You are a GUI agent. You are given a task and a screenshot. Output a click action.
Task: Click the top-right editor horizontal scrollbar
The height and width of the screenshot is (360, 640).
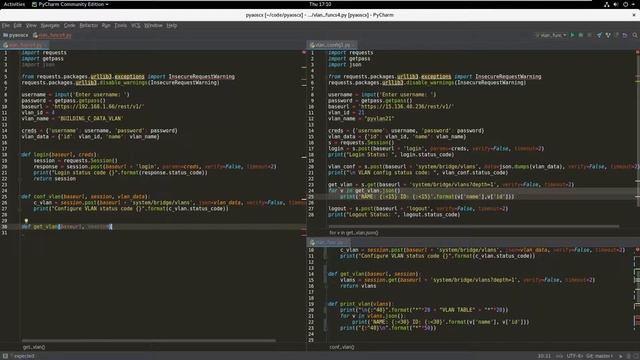474,226
